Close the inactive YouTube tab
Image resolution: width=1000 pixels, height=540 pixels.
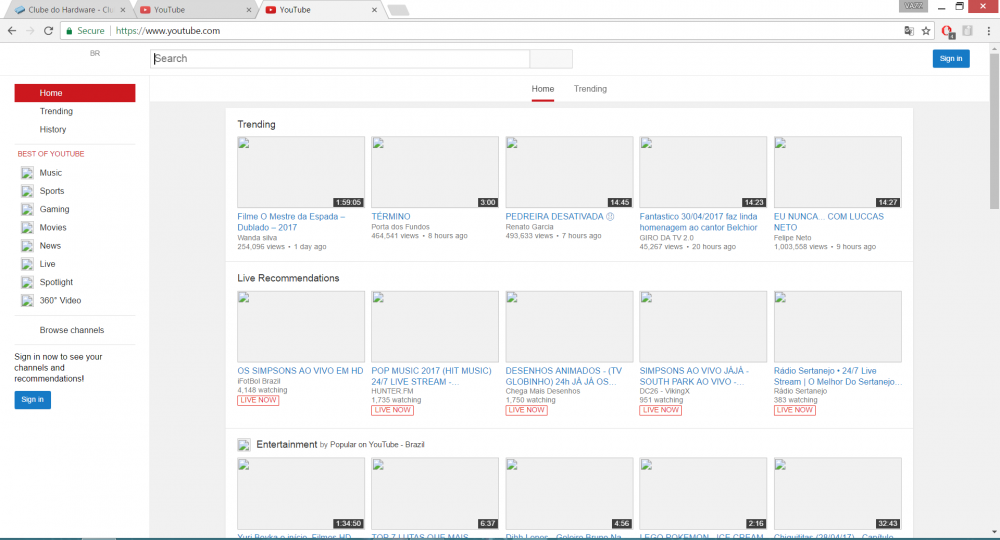(x=249, y=10)
